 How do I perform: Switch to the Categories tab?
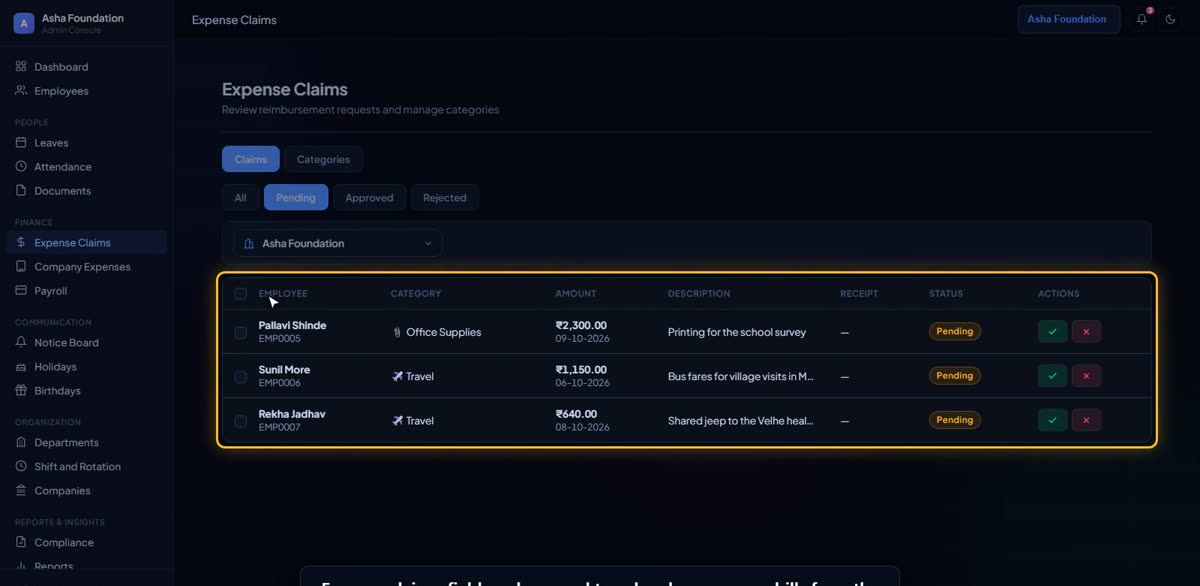pos(323,159)
